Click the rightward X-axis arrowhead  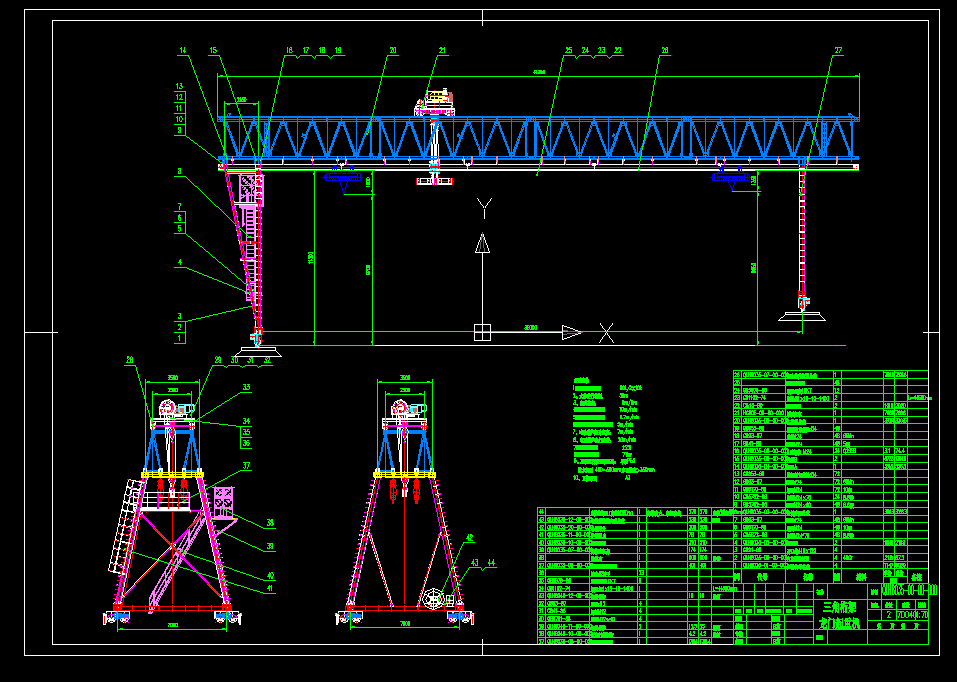(571, 332)
